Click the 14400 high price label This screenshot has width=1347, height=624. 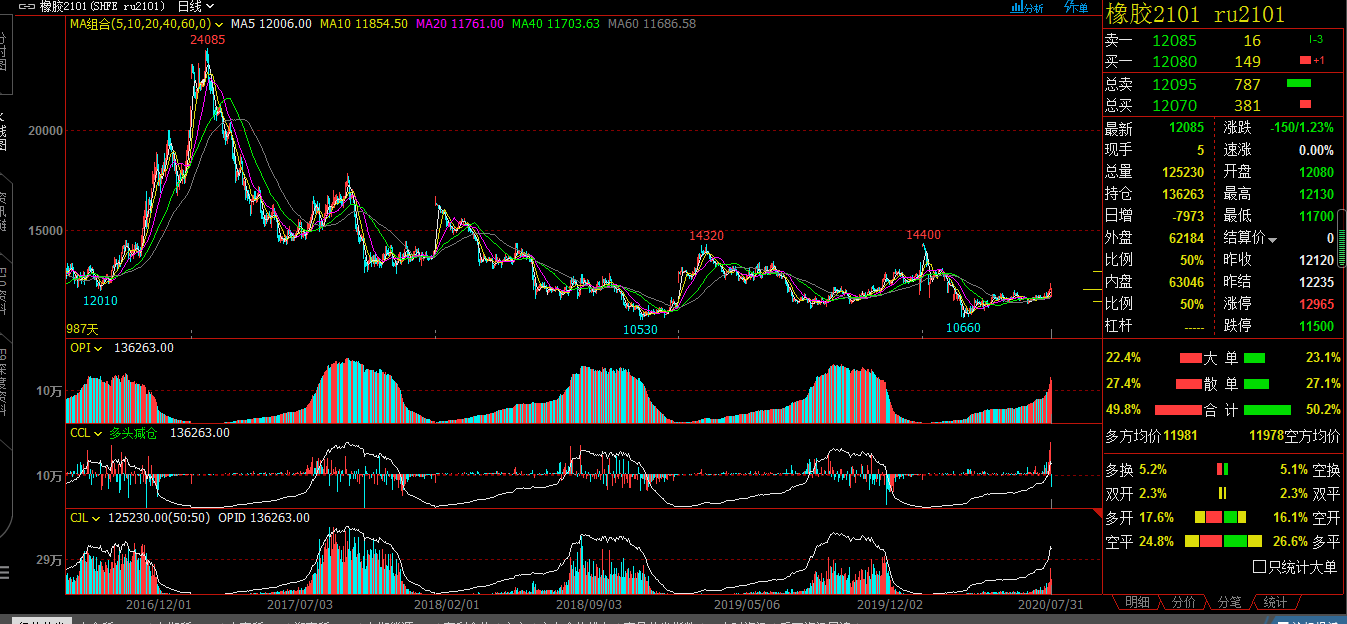coord(923,235)
